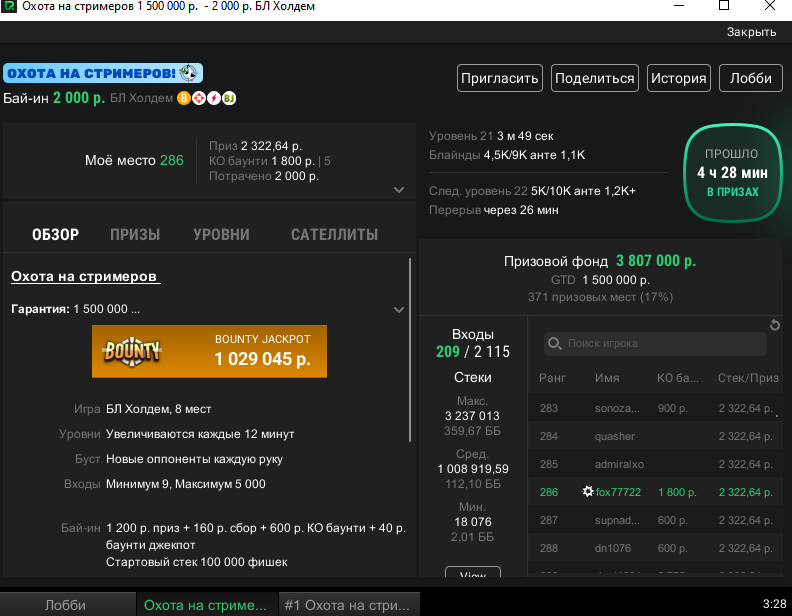Viewport: 792px width, 616px height.
Task: Click the gear icon beside fox77722
Action: 587,491
